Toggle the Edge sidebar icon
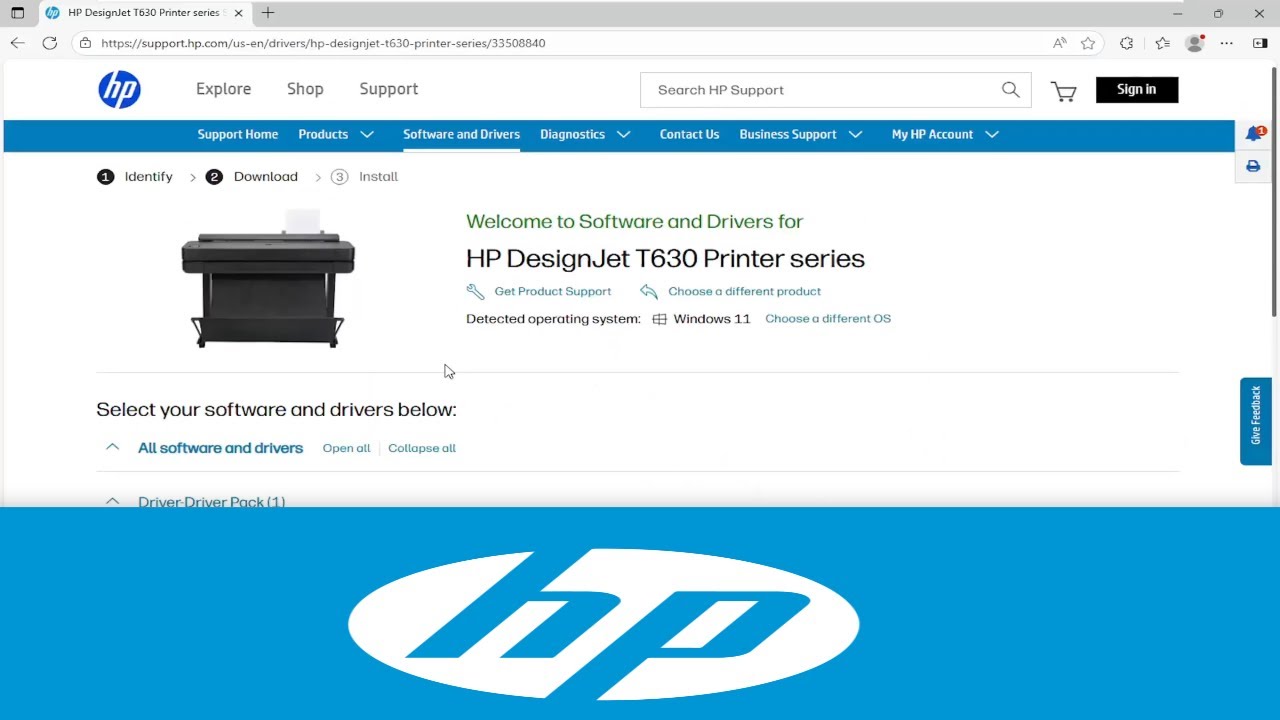The image size is (1280, 720). [1260, 43]
